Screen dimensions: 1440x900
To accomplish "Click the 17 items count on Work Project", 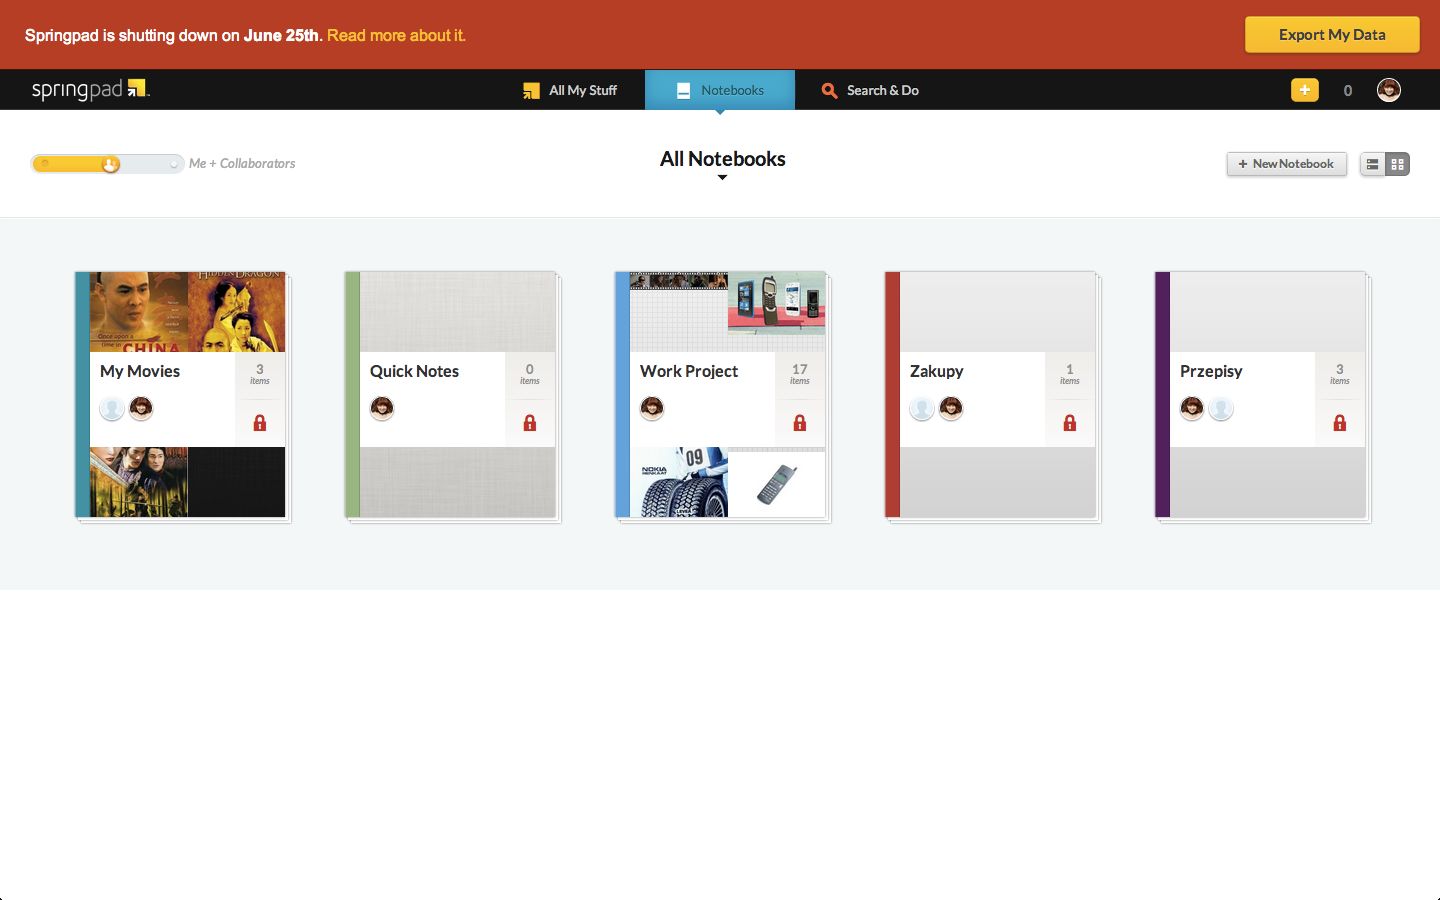I will [800, 374].
